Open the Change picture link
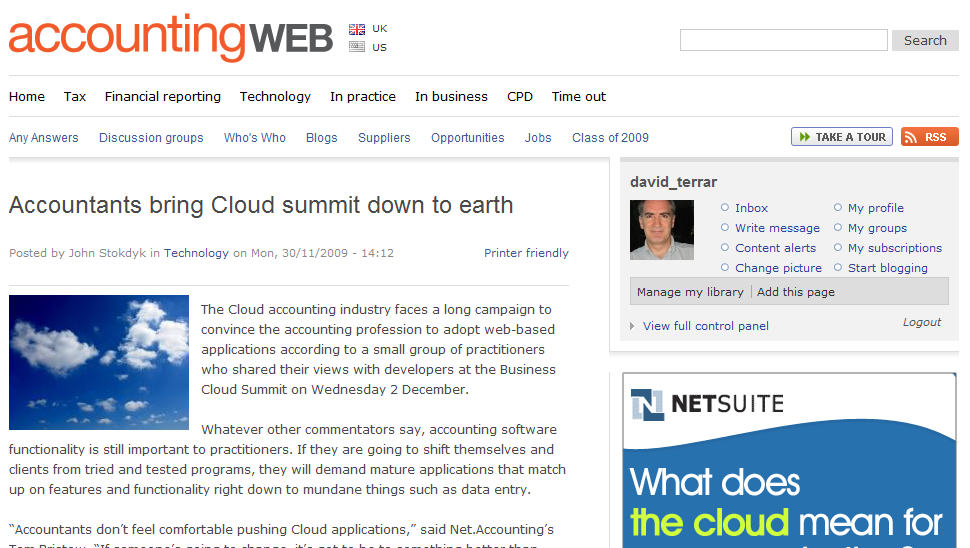The image size is (970, 548). tap(779, 268)
